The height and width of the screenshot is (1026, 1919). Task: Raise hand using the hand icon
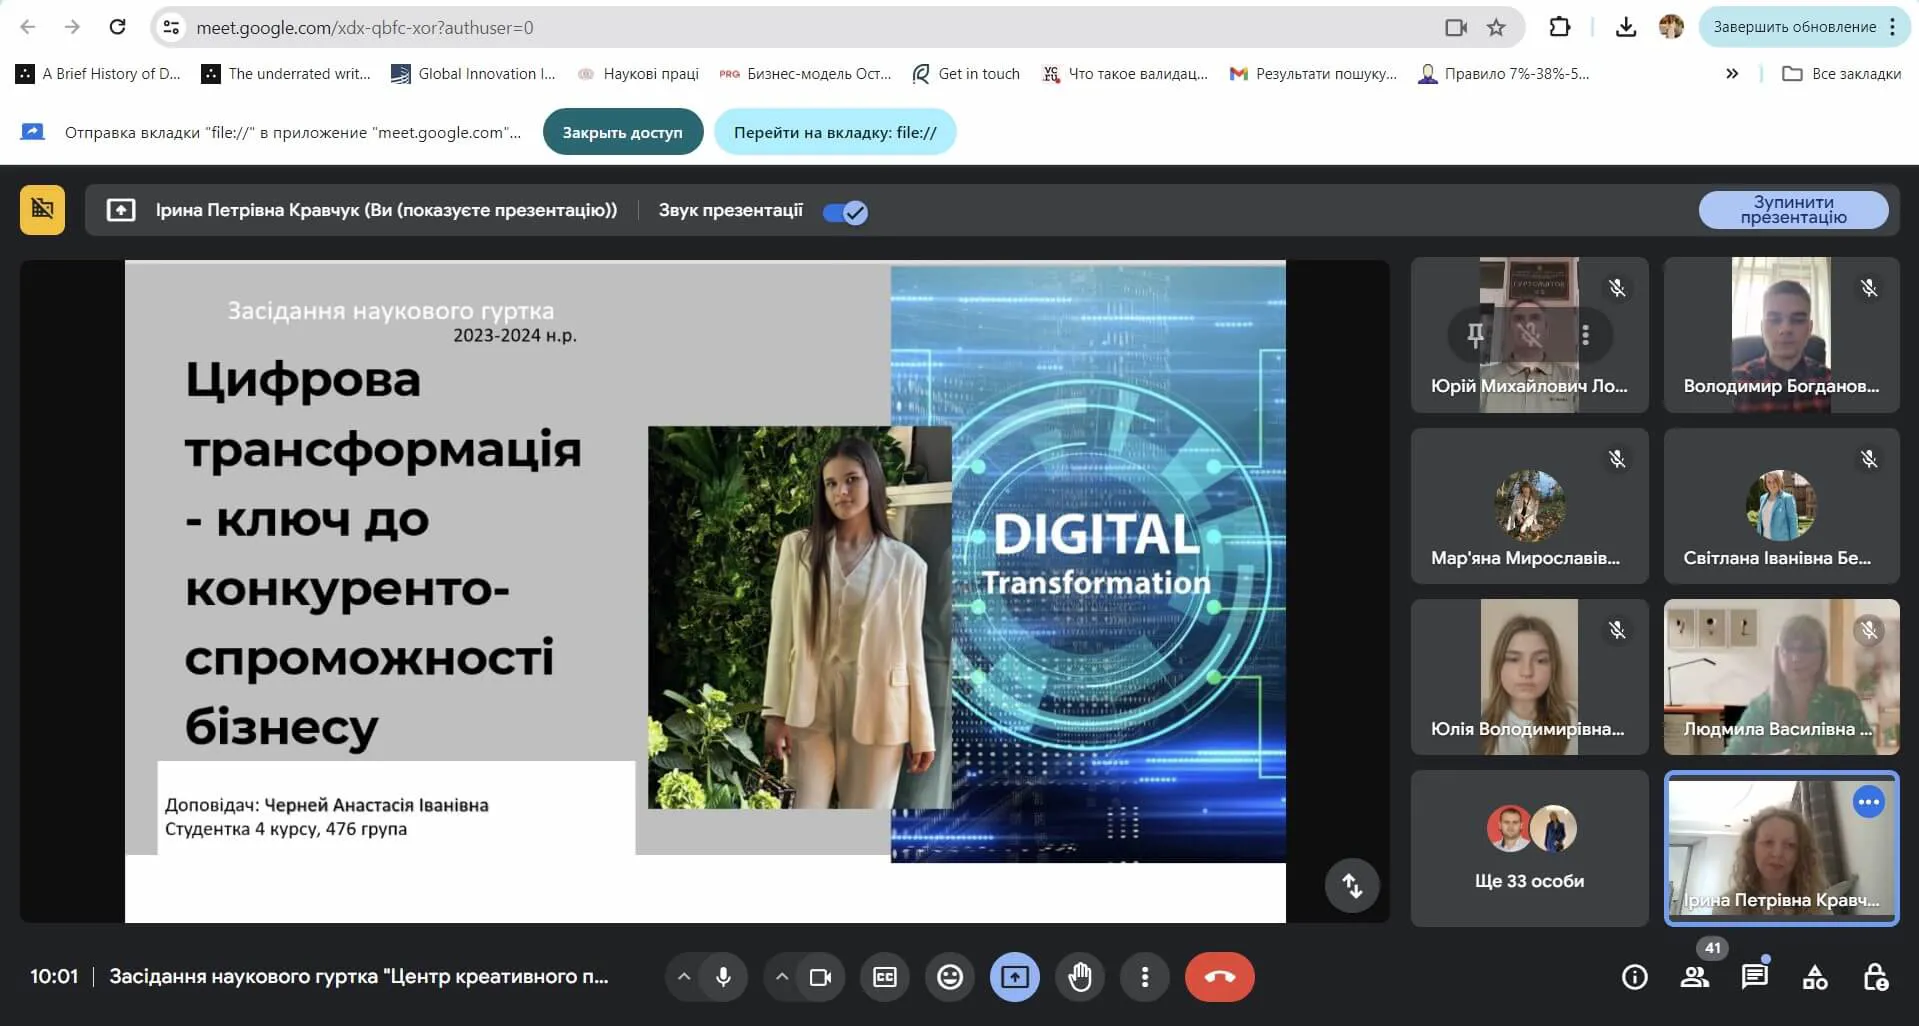[1080, 977]
